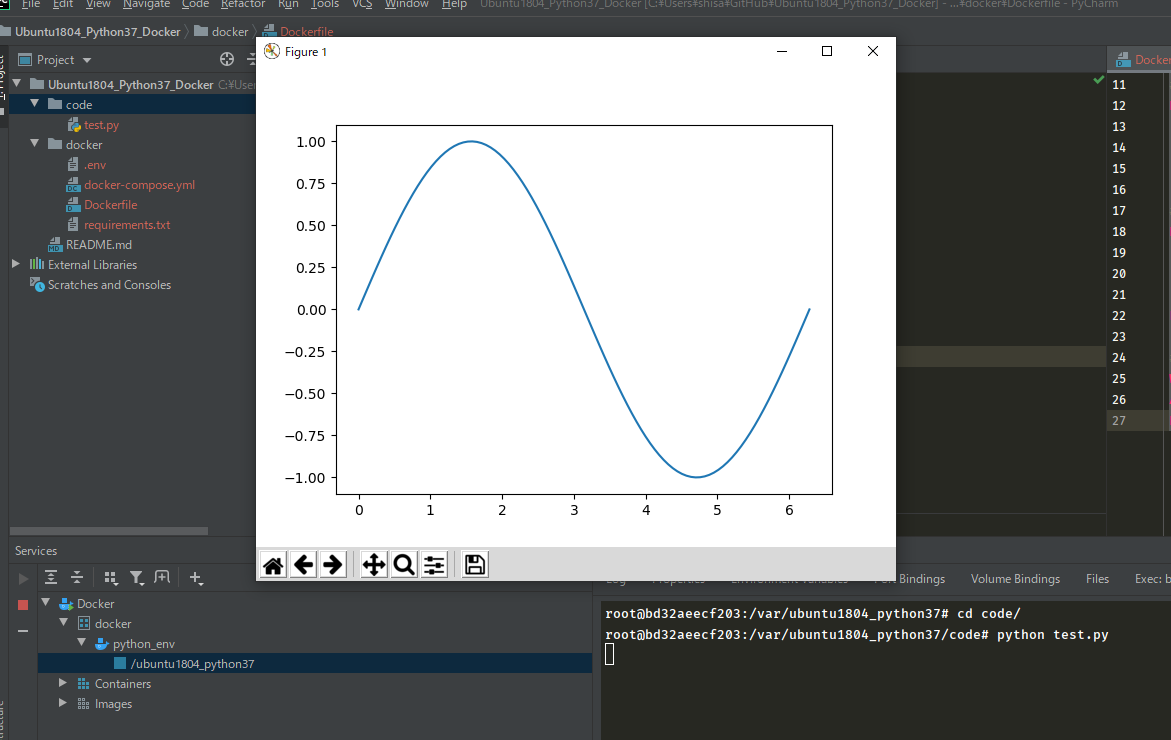Image resolution: width=1171 pixels, height=740 pixels.
Task: Stop the container with red square icon
Action: 22,604
